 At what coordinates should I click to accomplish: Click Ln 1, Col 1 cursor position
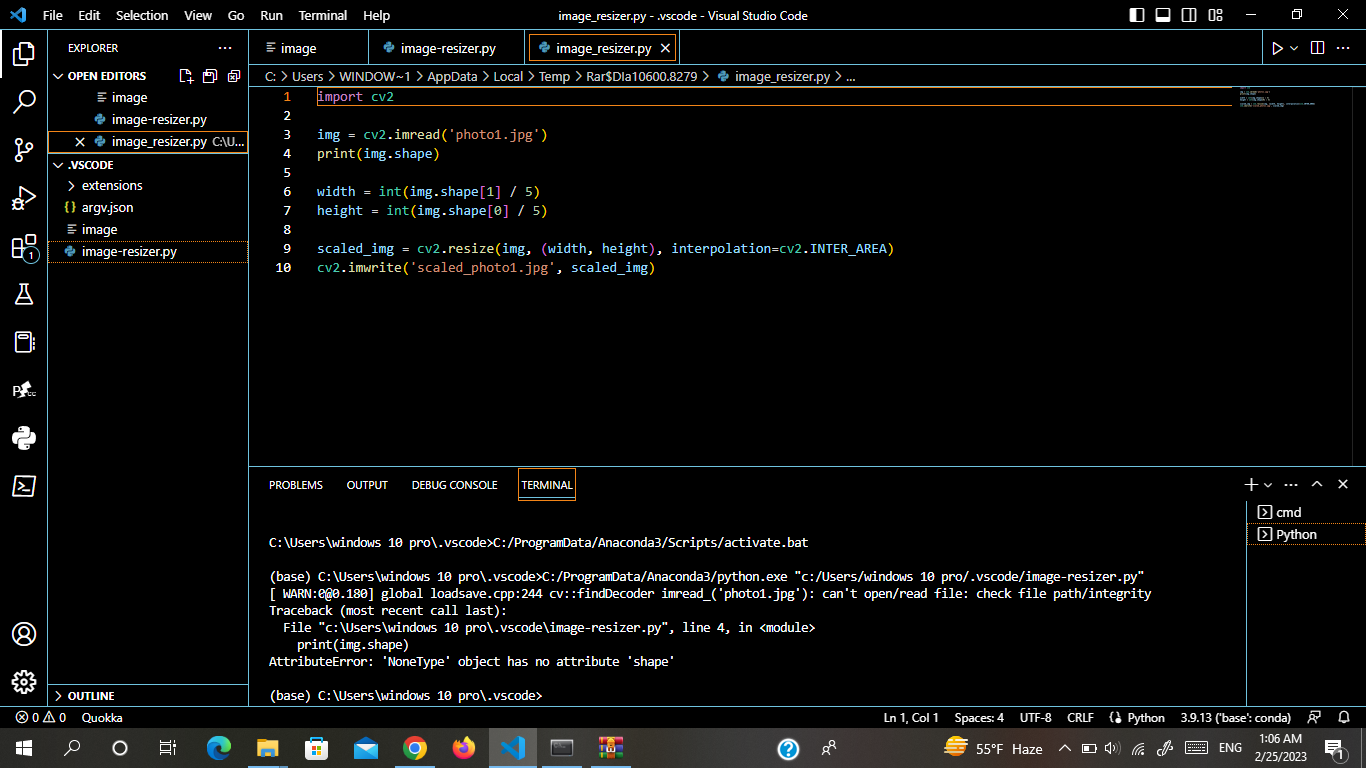(x=911, y=717)
